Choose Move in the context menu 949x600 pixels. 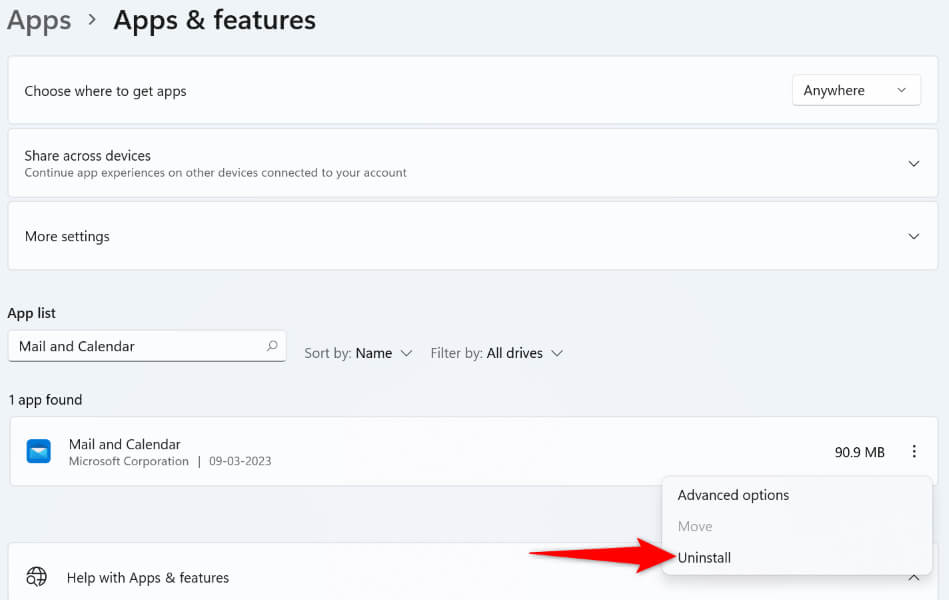(x=695, y=526)
